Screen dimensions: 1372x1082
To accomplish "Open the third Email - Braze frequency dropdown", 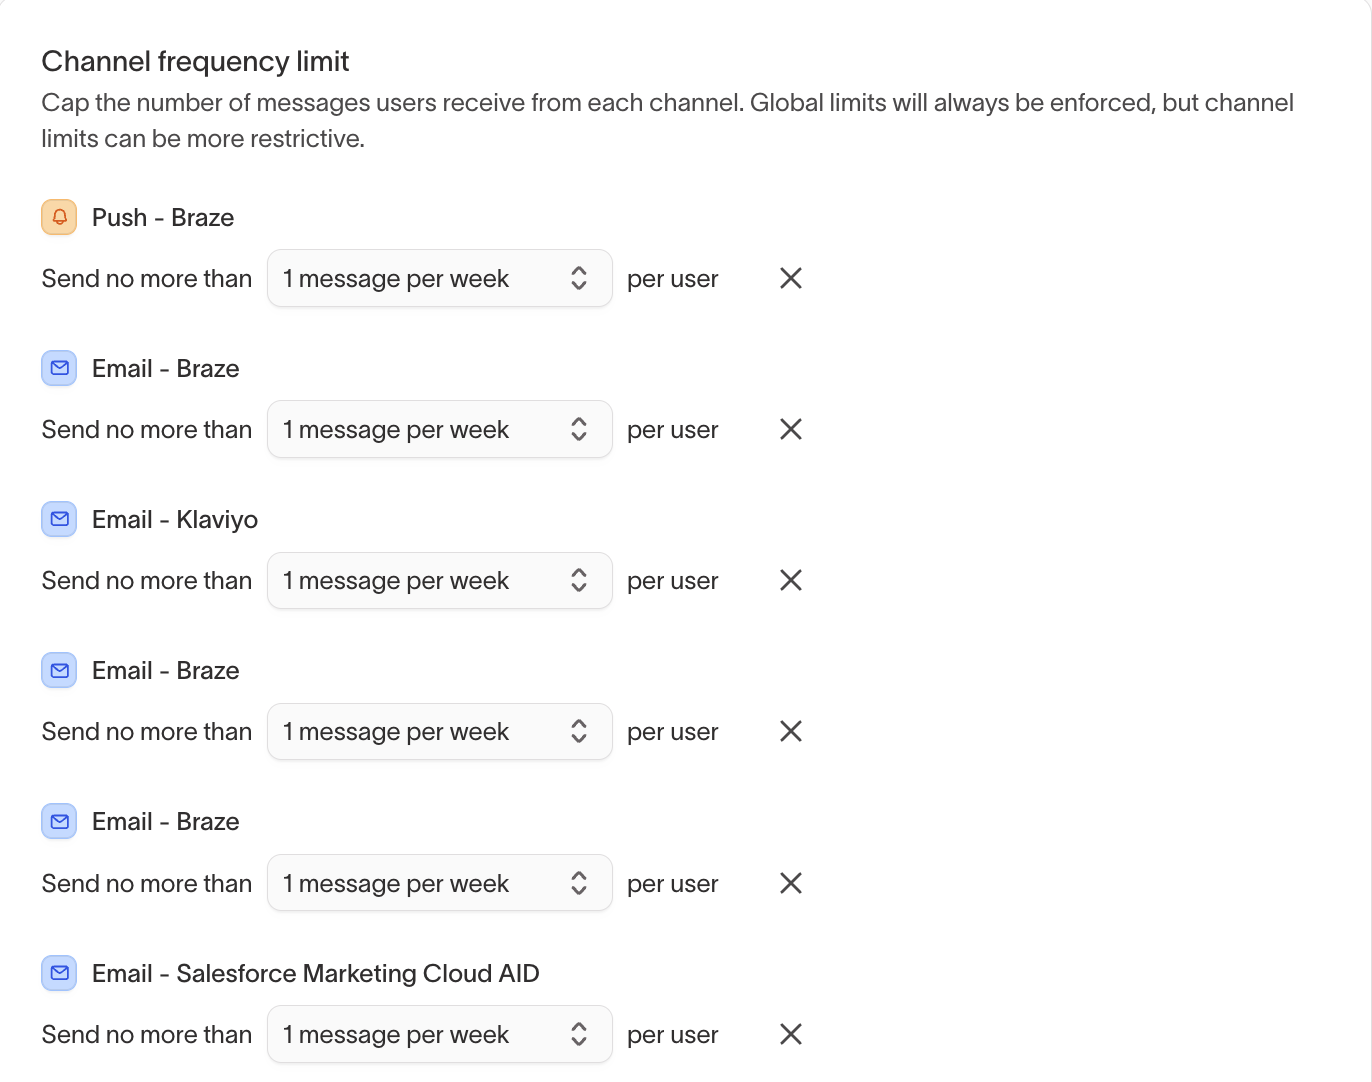I will click(x=439, y=883).
